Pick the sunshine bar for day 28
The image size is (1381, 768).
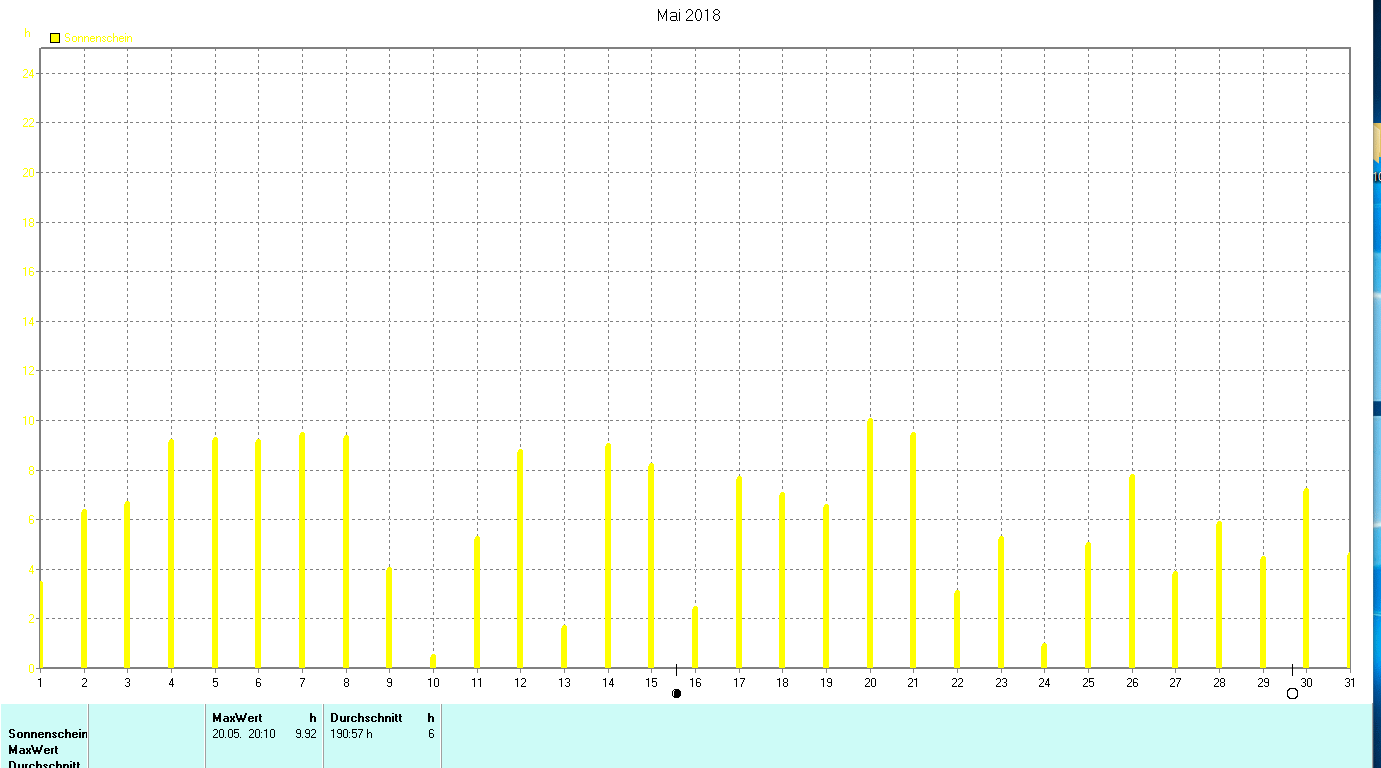click(1219, 594)
